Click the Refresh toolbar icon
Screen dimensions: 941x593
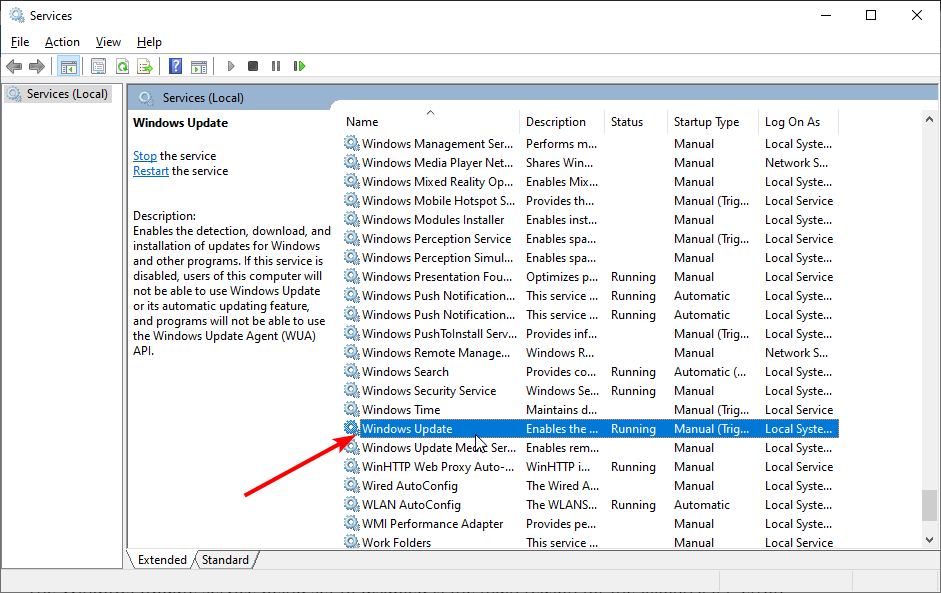[x=122, y=66]
